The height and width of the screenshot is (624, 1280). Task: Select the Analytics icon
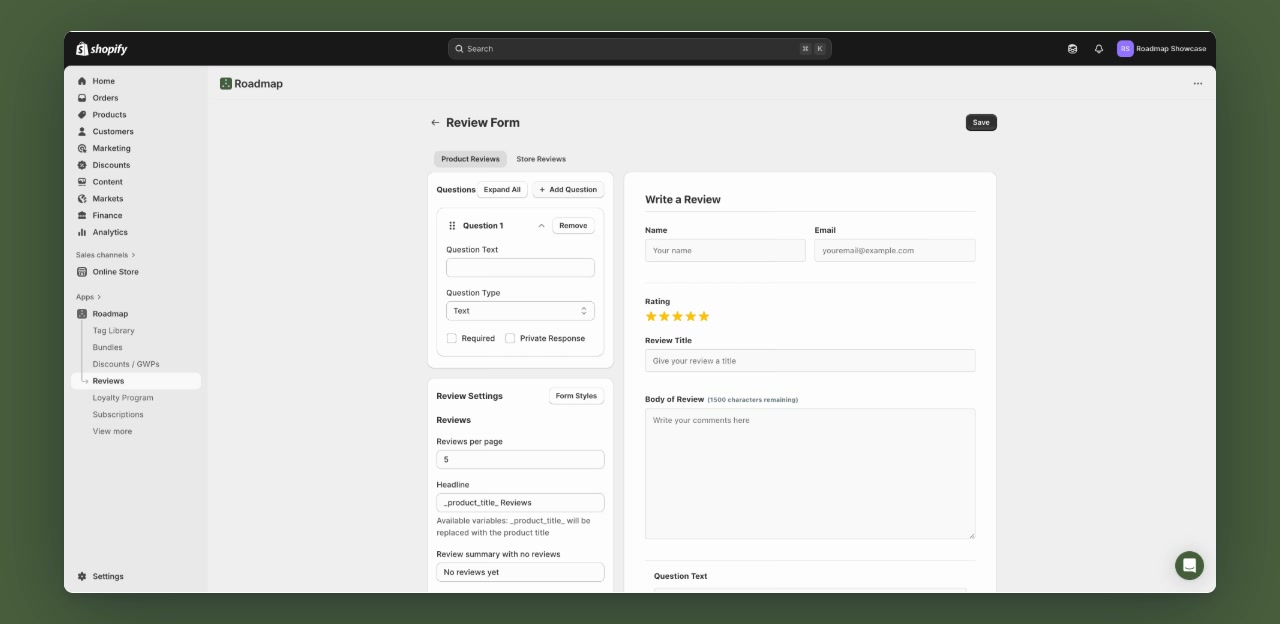tap(89, 232)
